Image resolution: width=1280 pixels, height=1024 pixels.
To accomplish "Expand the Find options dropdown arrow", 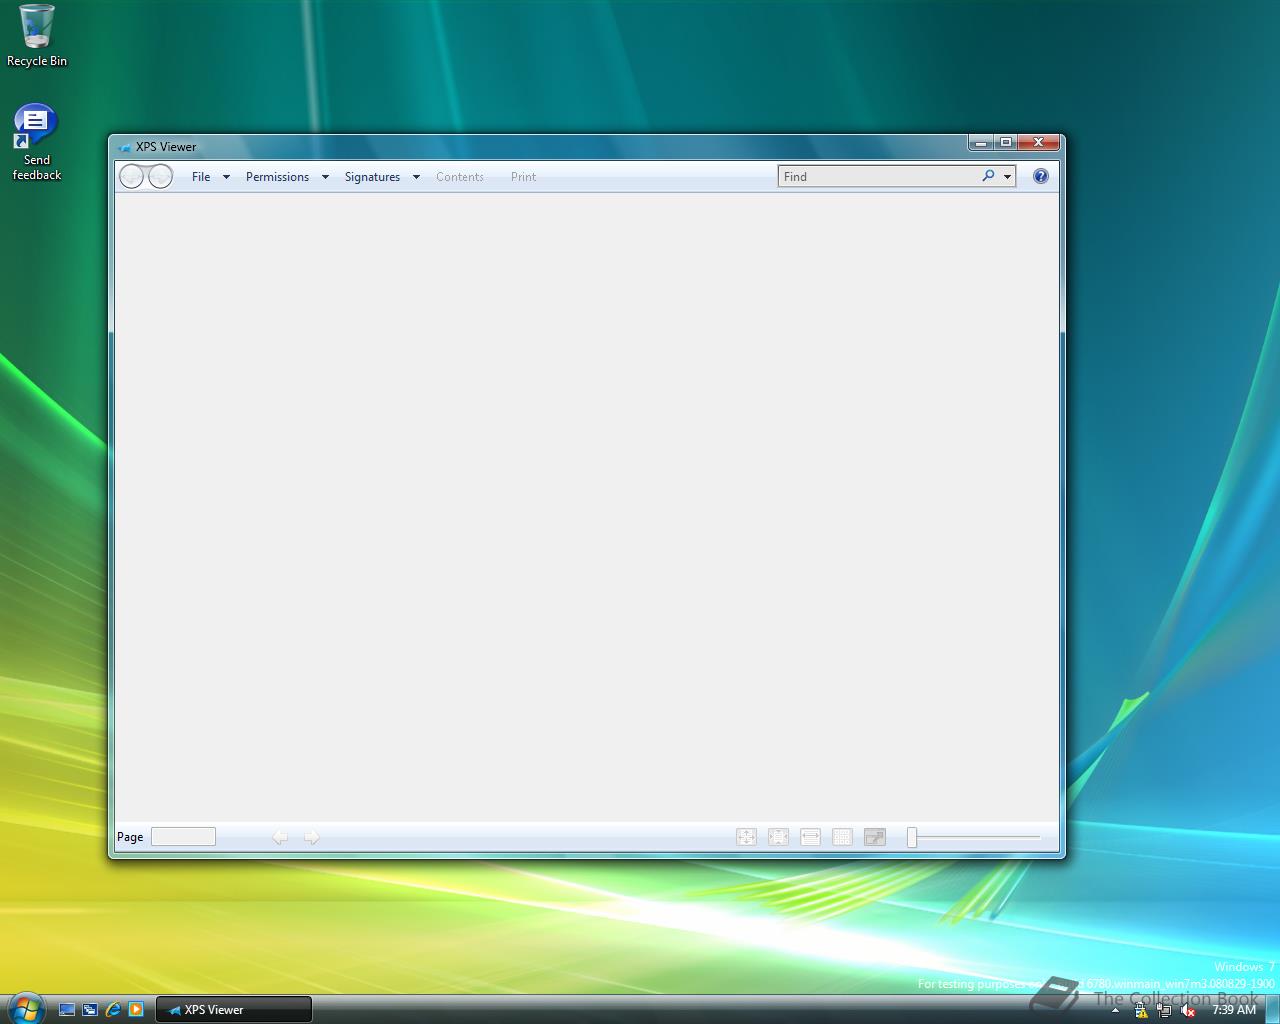I will pyautogui.click(x=1007, y=177).
